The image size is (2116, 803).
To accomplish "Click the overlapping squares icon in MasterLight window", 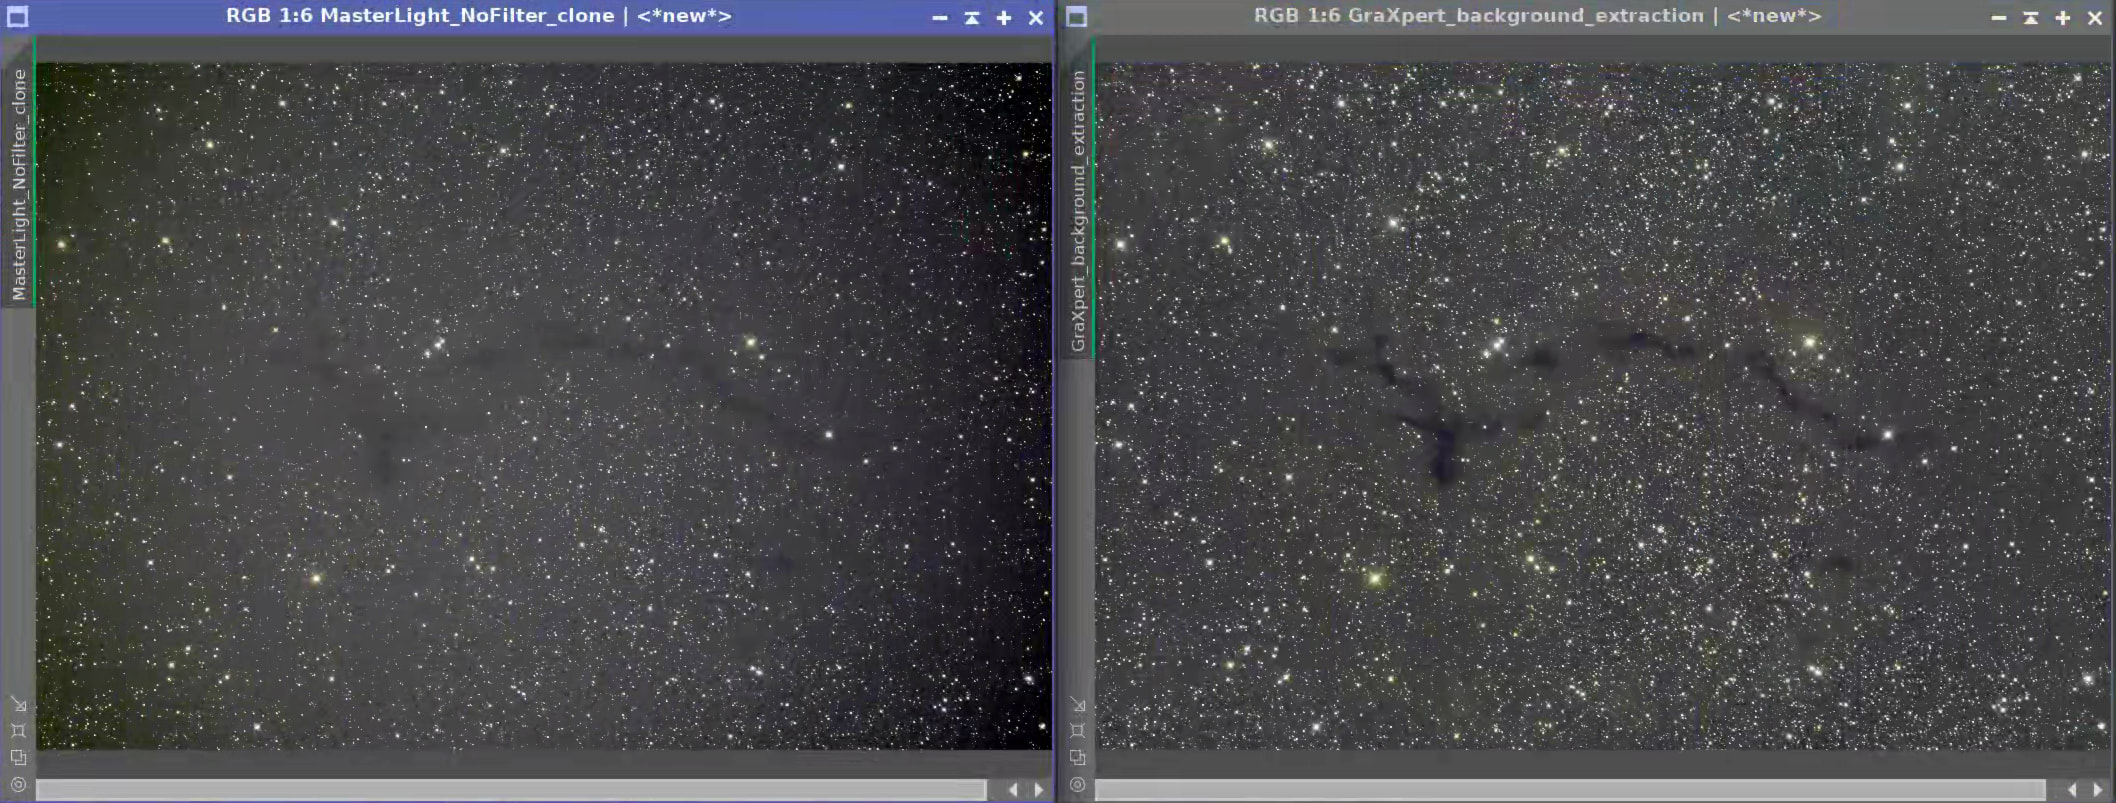I will [x=18, y=758].
